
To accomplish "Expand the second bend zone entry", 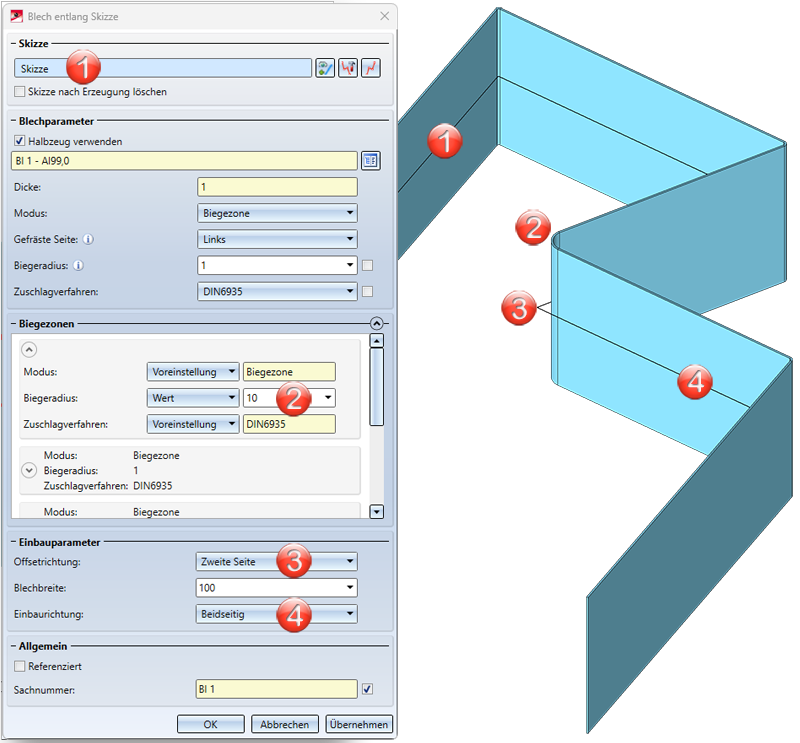I will tap(29, 470).
